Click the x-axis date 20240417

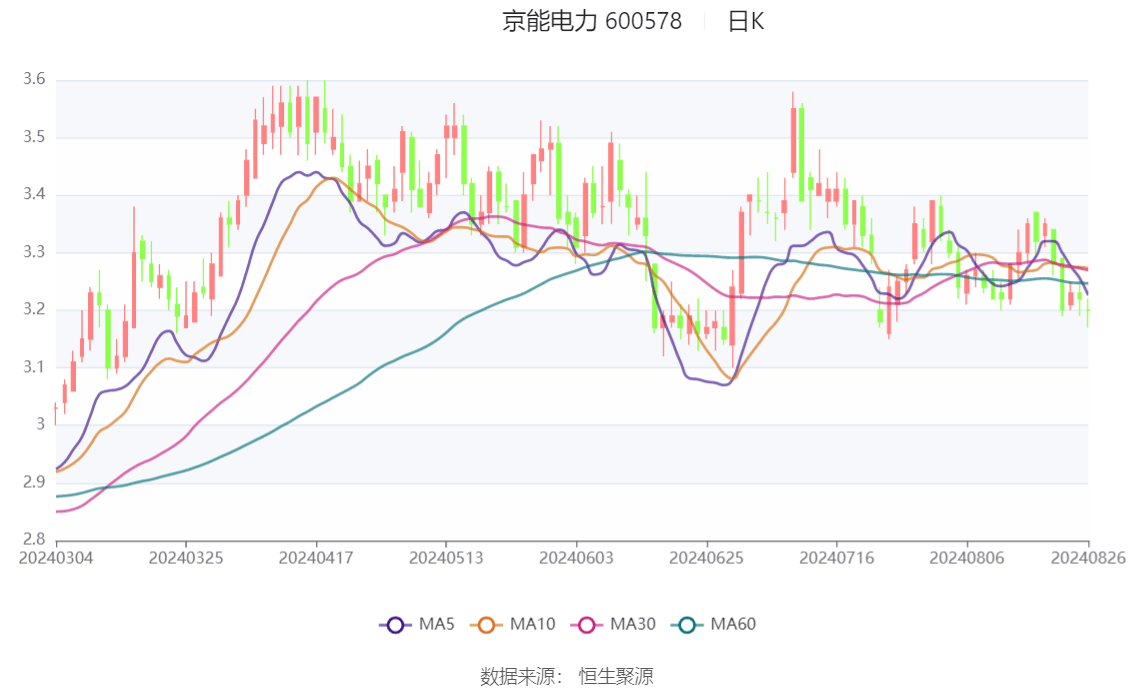[316, 558]
